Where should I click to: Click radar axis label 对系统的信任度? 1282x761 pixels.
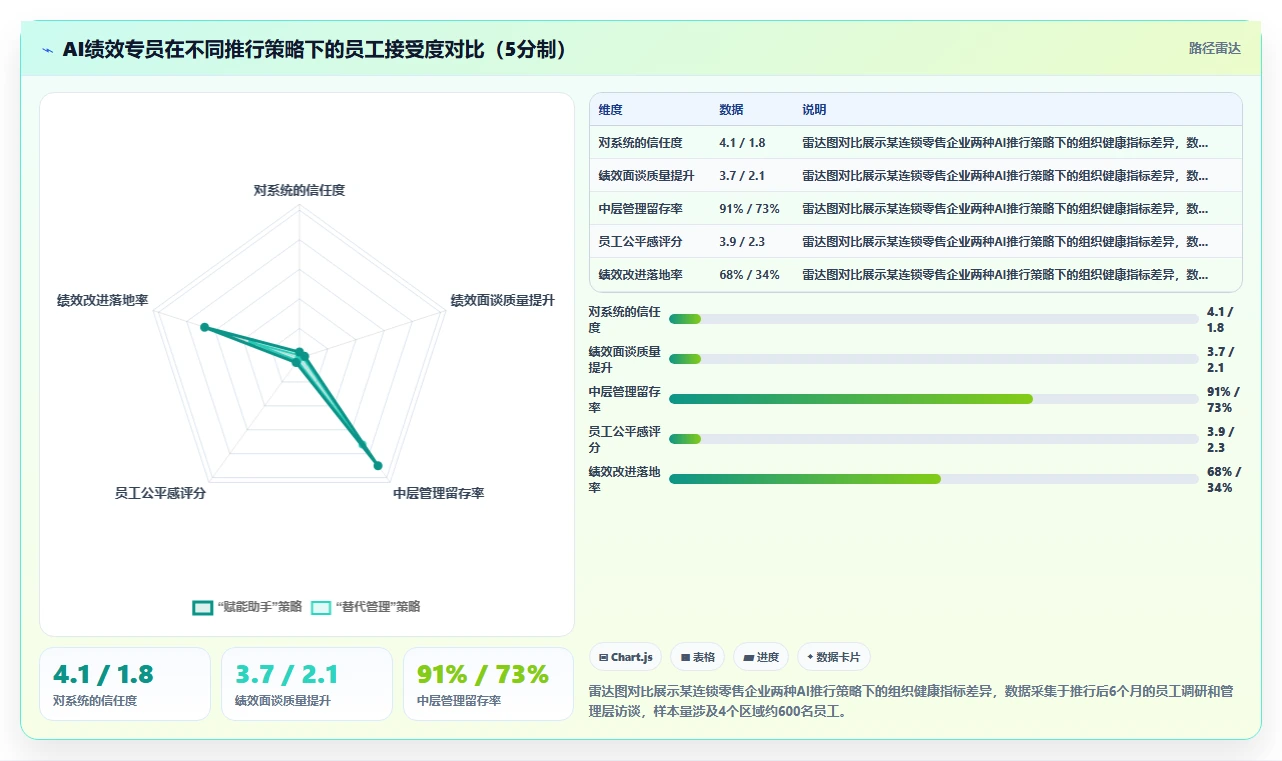[x=299, y=190]
